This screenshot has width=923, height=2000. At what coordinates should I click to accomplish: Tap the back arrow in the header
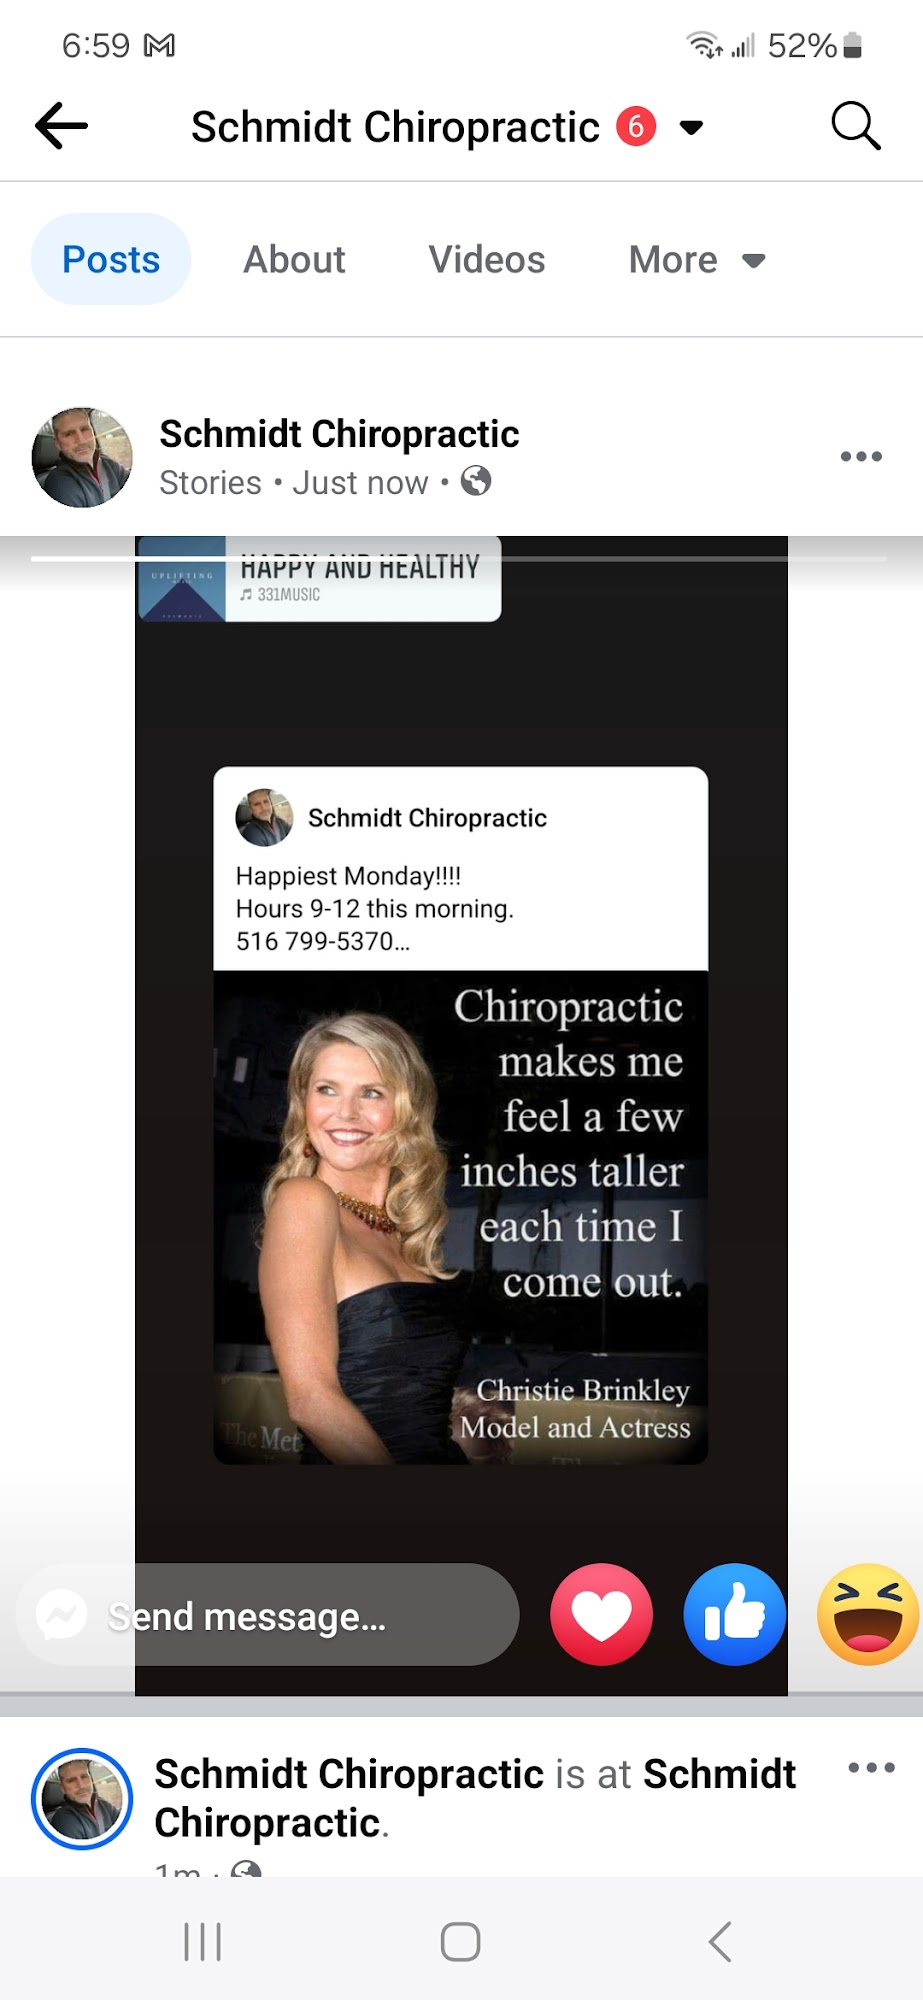[x=61, y=126]
